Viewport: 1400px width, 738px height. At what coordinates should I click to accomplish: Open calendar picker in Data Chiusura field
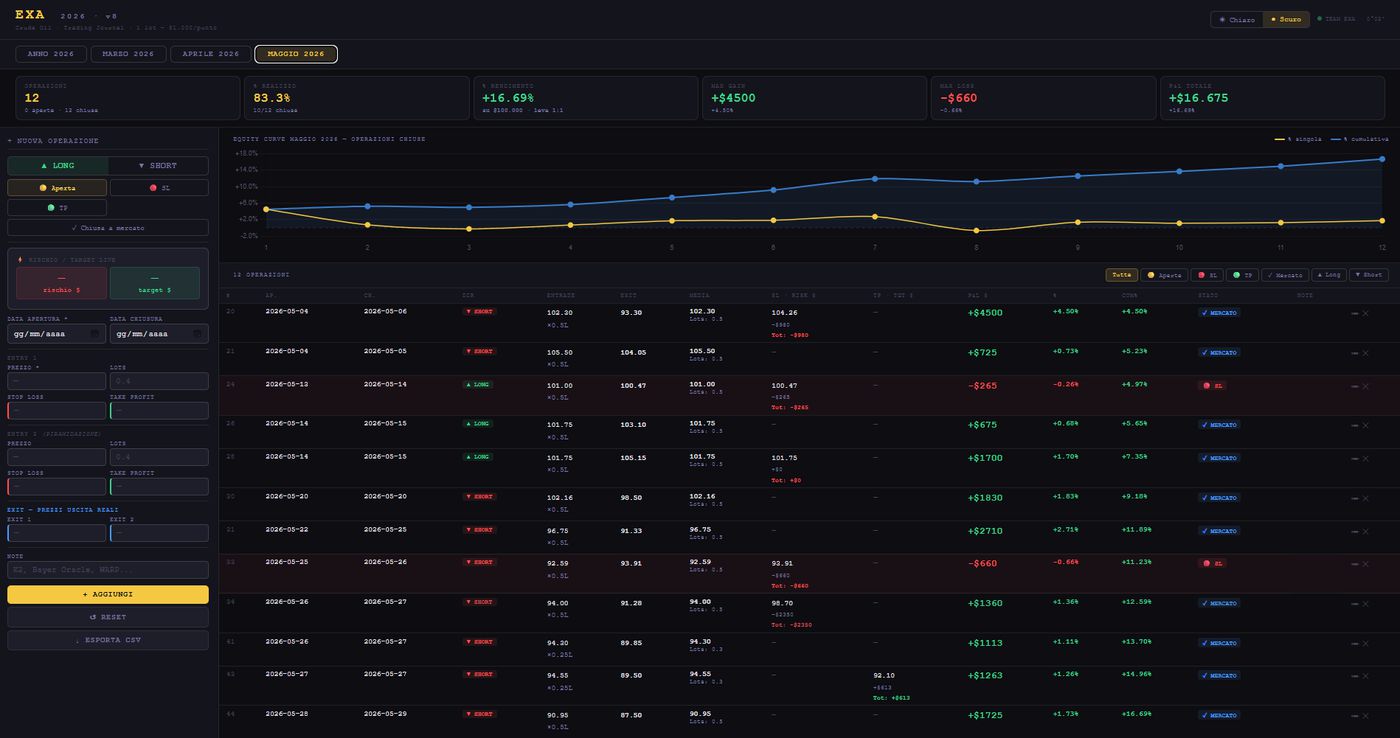point(197,333)
